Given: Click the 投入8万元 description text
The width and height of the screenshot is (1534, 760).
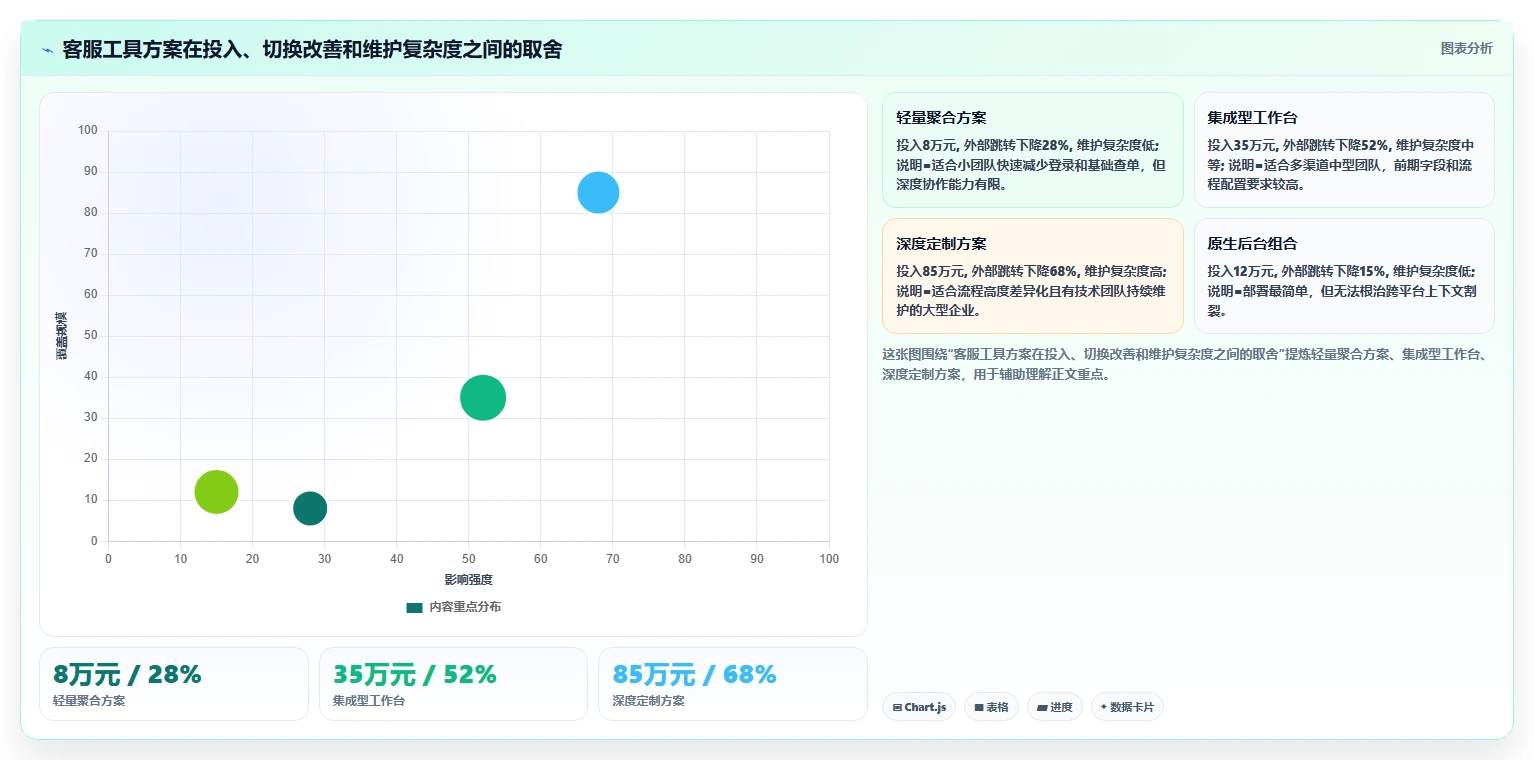Looking at the screenshot, I should tap(1032, 165).
